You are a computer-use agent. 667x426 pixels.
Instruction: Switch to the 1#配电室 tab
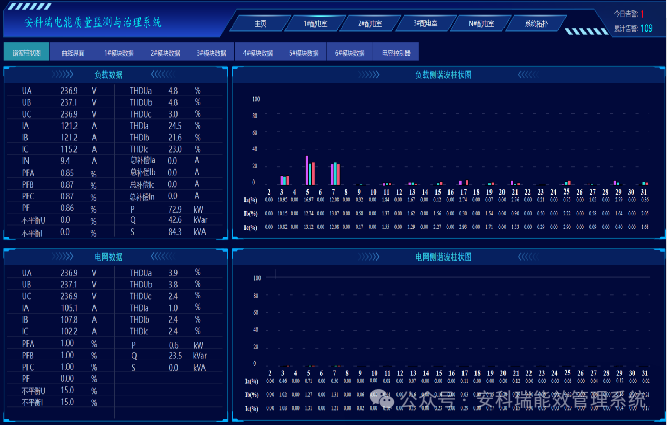point(315,23)
